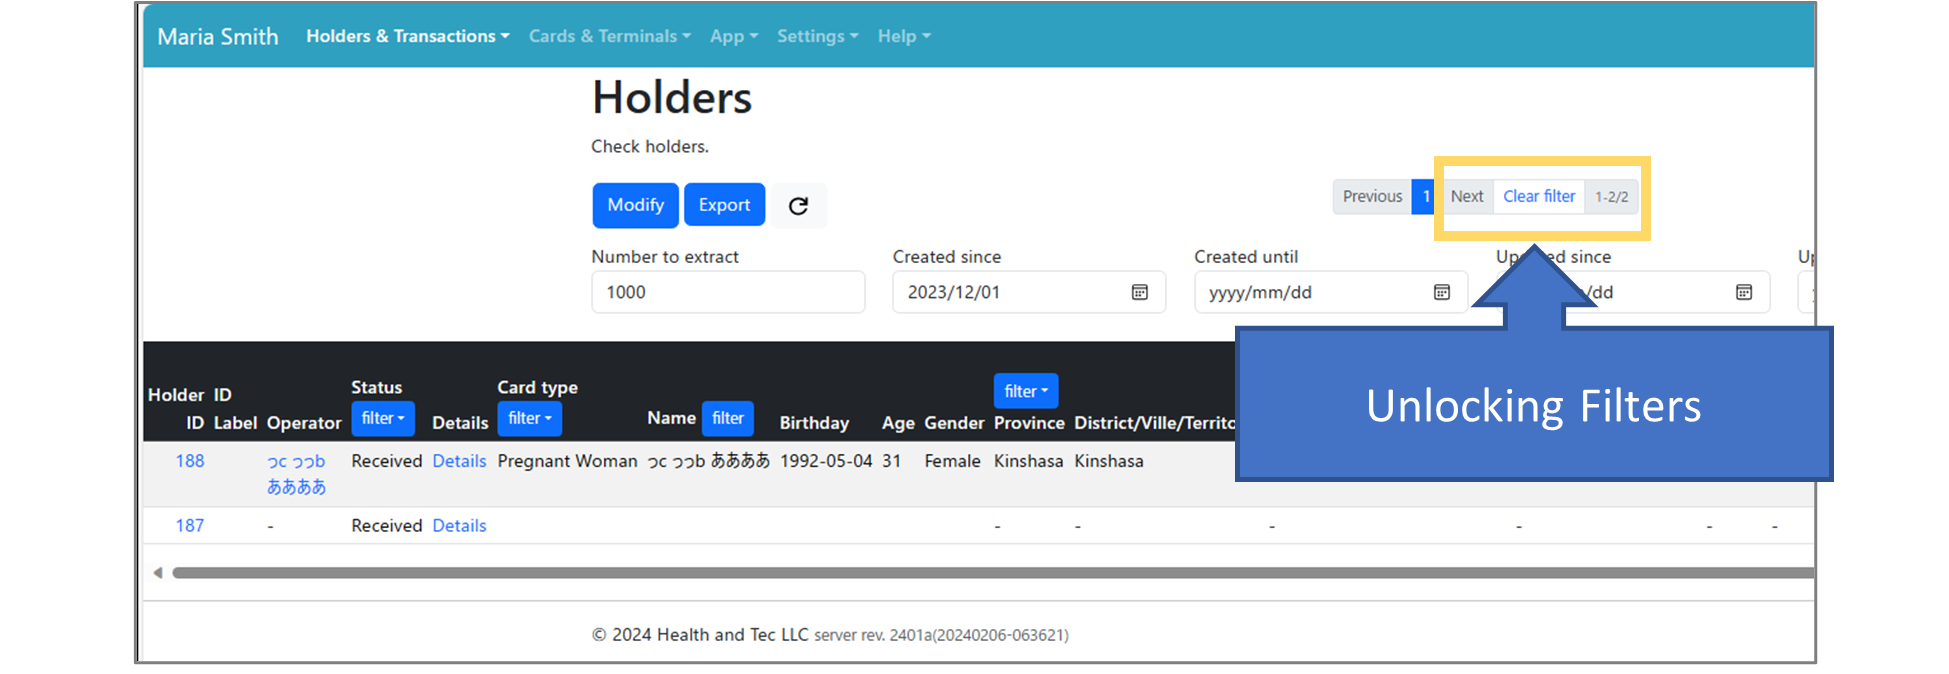Screen dimensions: 1949x674
Task: Open calendar picker for Updated since
Action: (x=1743, y=292)
